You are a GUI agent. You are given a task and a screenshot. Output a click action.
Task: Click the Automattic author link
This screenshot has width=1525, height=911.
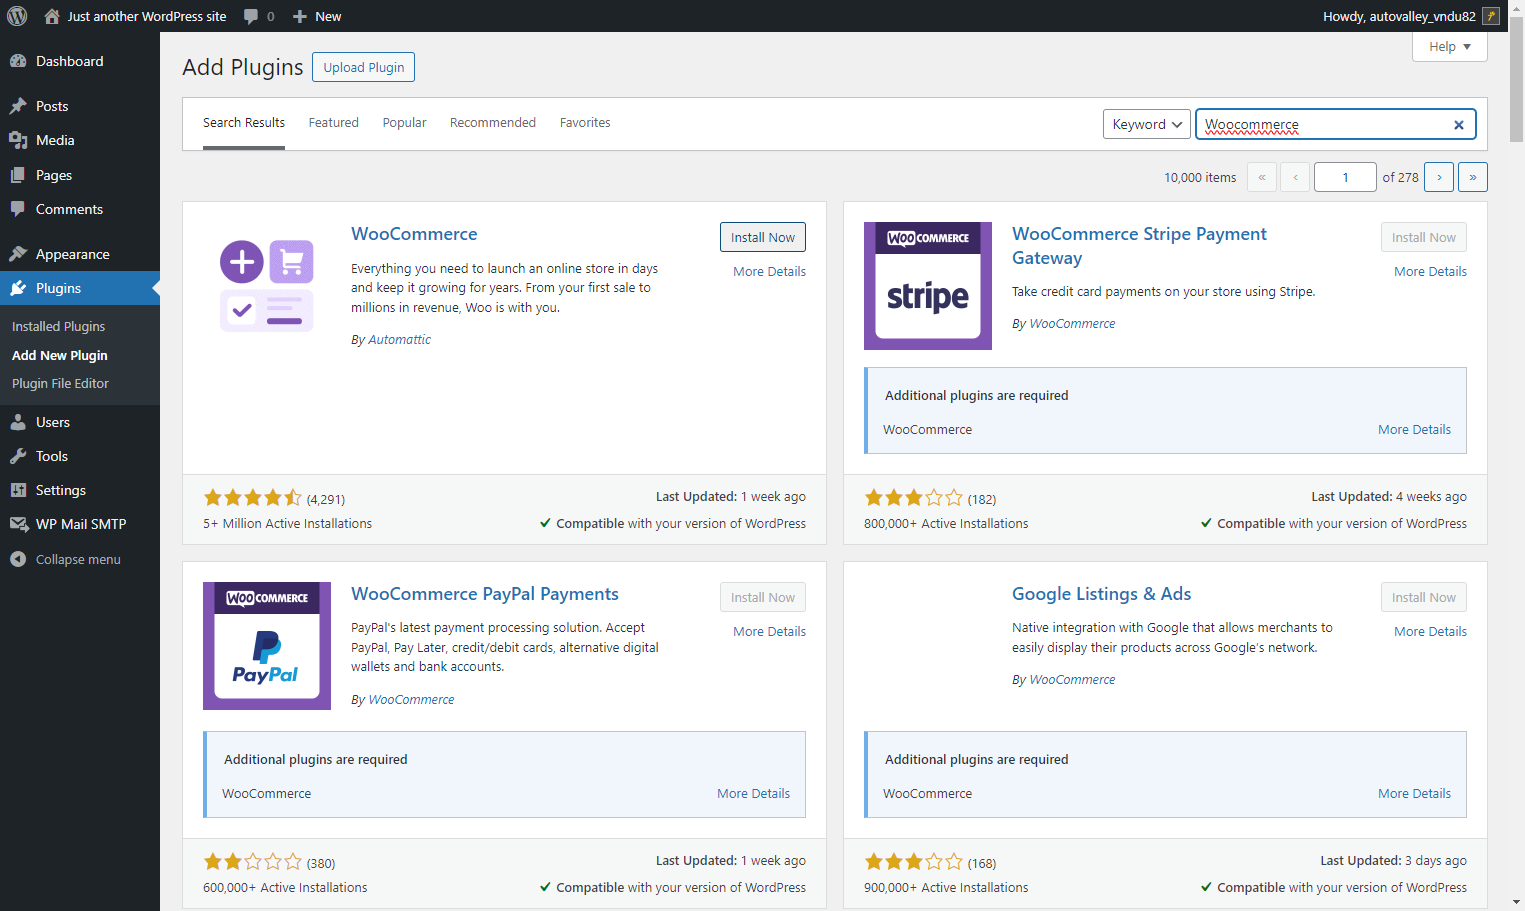(399, 340)
